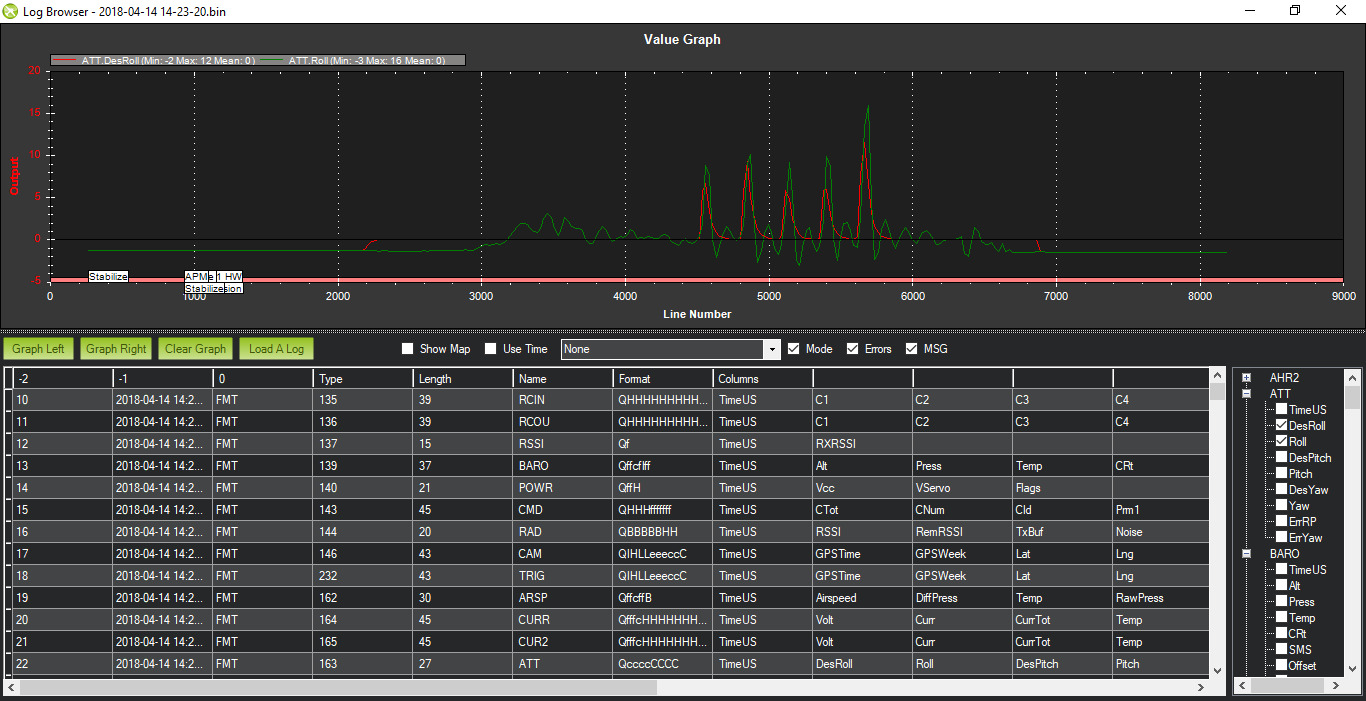Select the ATT.Roll legend entry

pos(364,60)
